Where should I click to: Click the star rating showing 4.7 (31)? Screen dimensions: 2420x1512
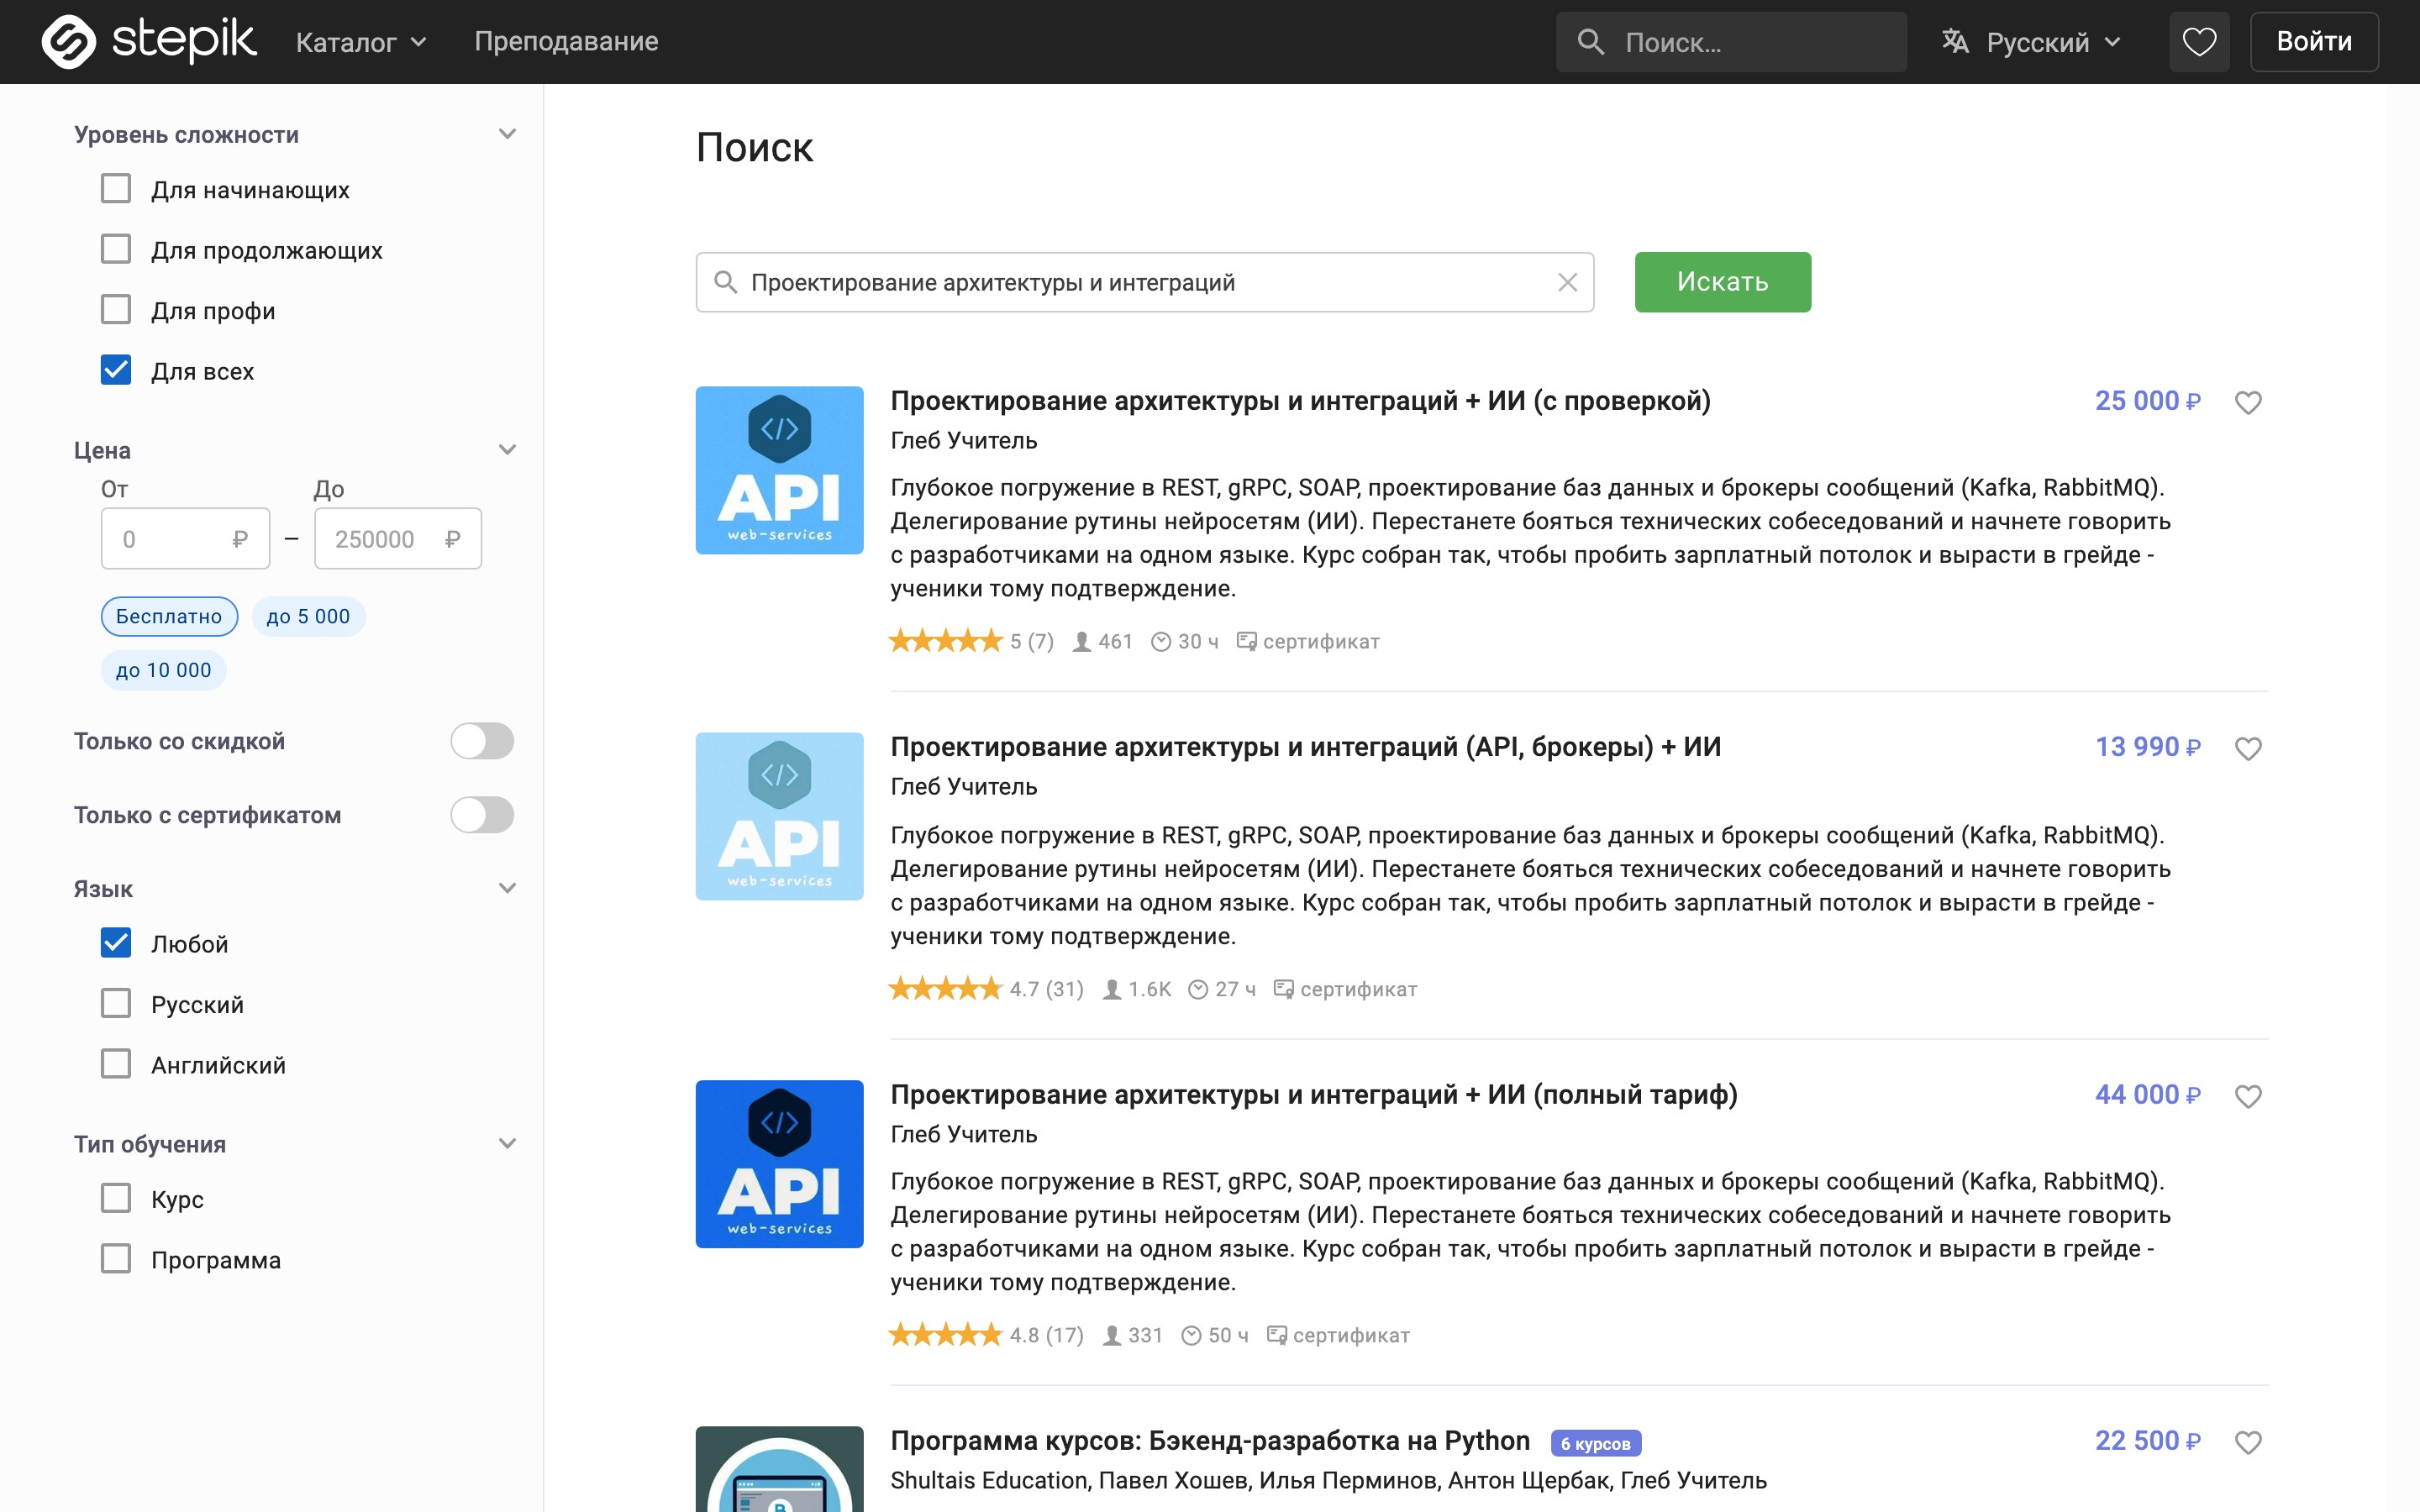click(x=946, y=989)
